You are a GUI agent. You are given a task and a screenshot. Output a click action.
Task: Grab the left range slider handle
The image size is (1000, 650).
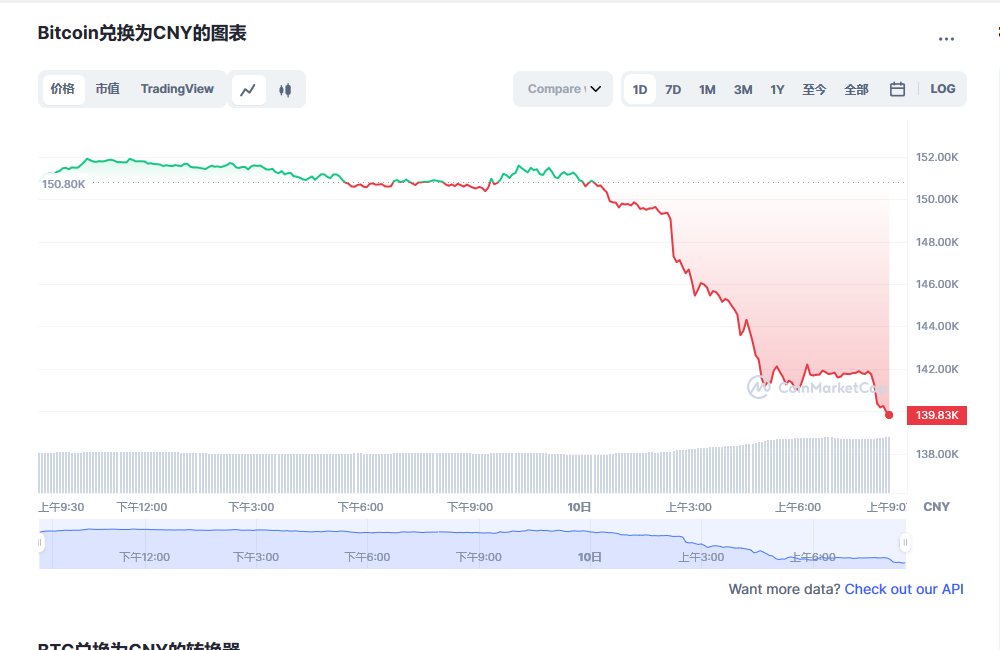pyautogui.click(x=41, y=543)
